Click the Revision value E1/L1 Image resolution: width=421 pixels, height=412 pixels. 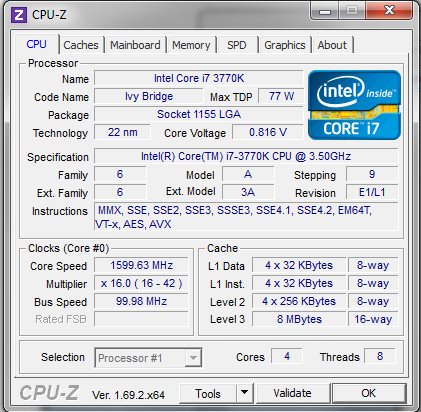tap(372, 192)
